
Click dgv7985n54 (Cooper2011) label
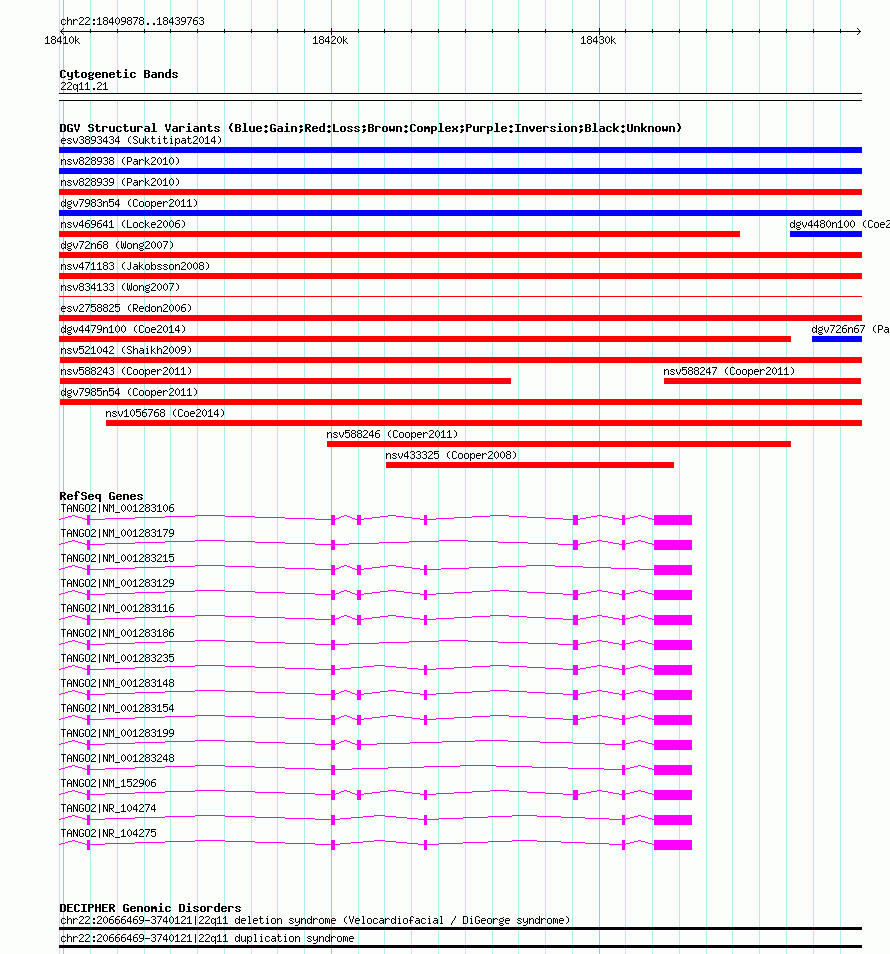click(x=129, y=392)
